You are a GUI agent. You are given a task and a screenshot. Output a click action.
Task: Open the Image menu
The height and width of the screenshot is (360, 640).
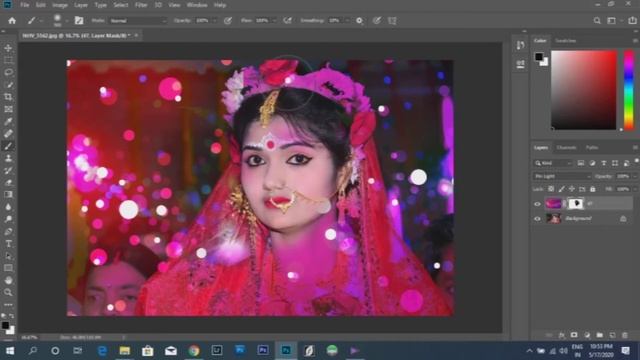(x=60, y=5)
